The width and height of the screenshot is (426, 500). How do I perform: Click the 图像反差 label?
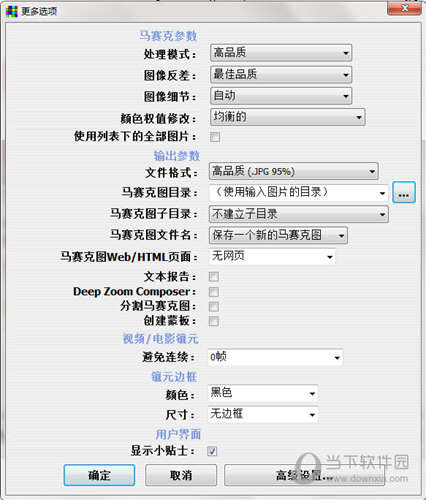(x=170, y=75)
